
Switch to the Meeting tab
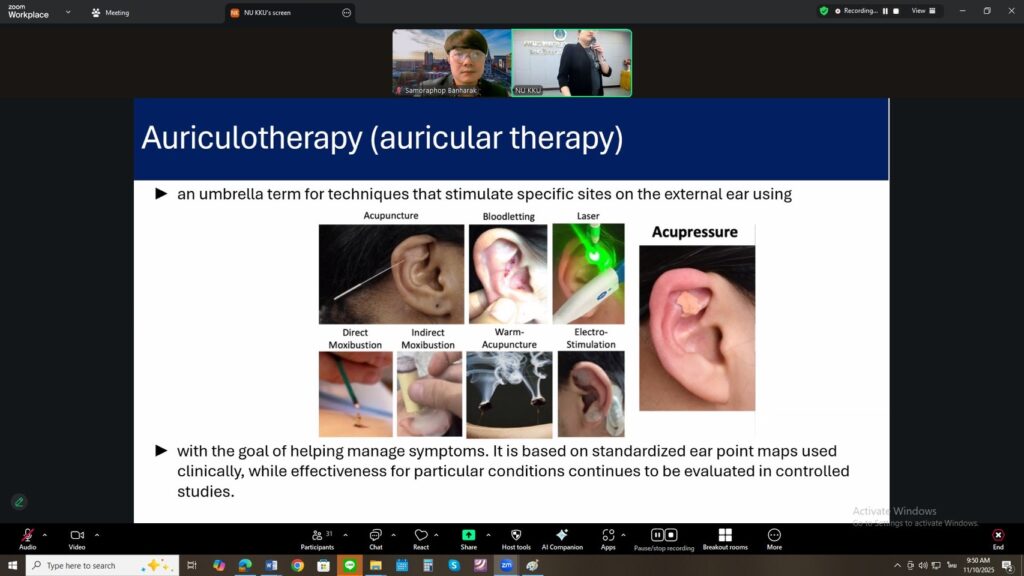[110, 13]
